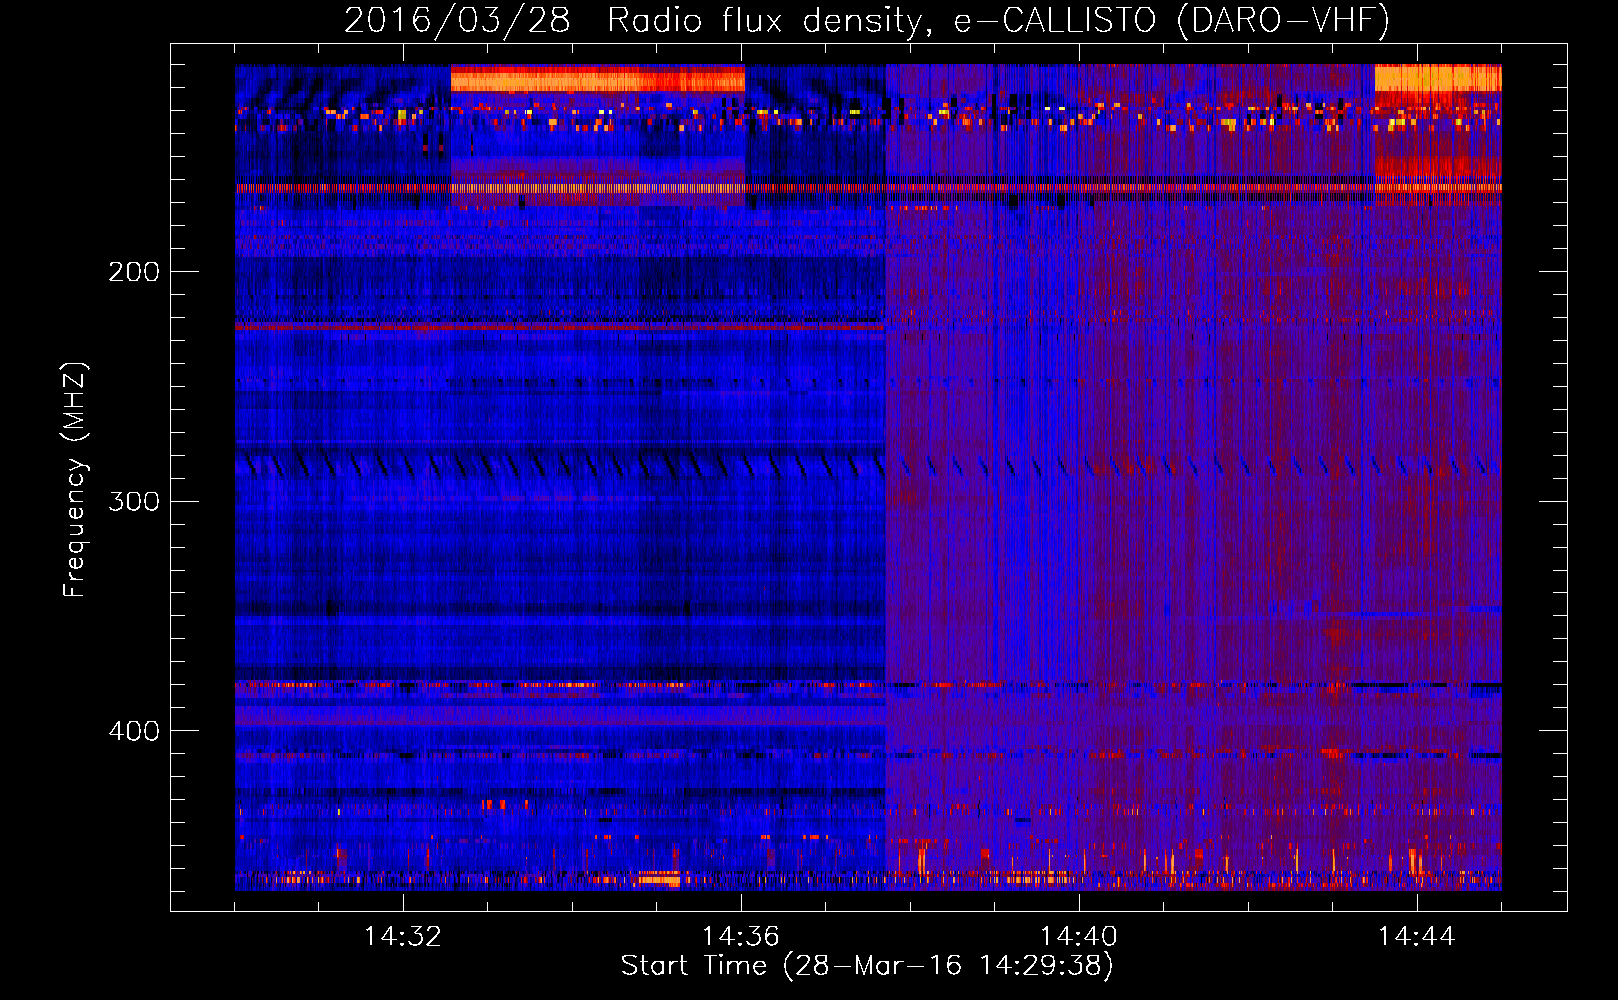The width and height of the screenshot is (1618, 1000).
Task: Select the 'Frequency (MHZ)' axis label
Action: pyautogui.click(x=75, y=480)
